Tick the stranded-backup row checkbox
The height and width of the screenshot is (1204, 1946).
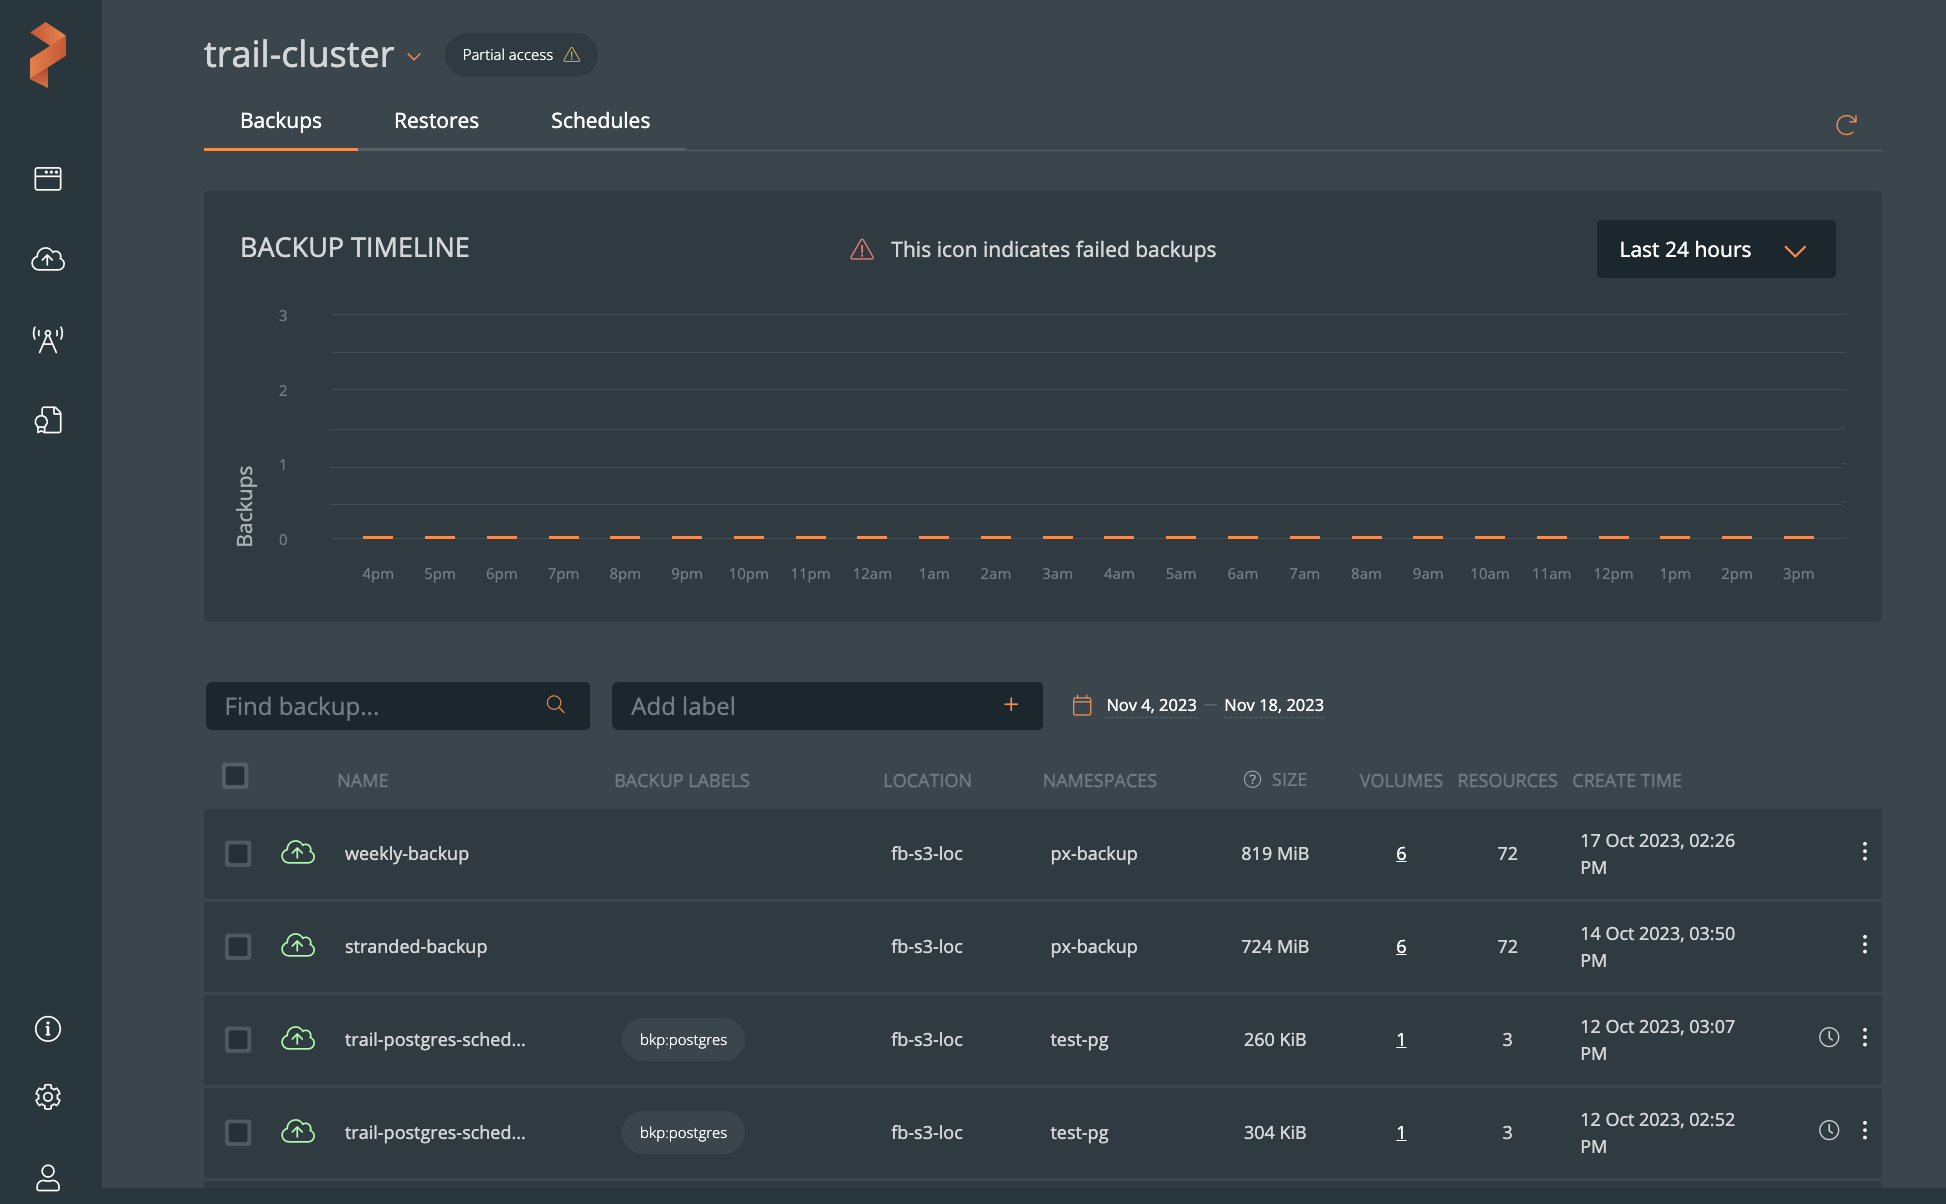(x=238, y=946)
